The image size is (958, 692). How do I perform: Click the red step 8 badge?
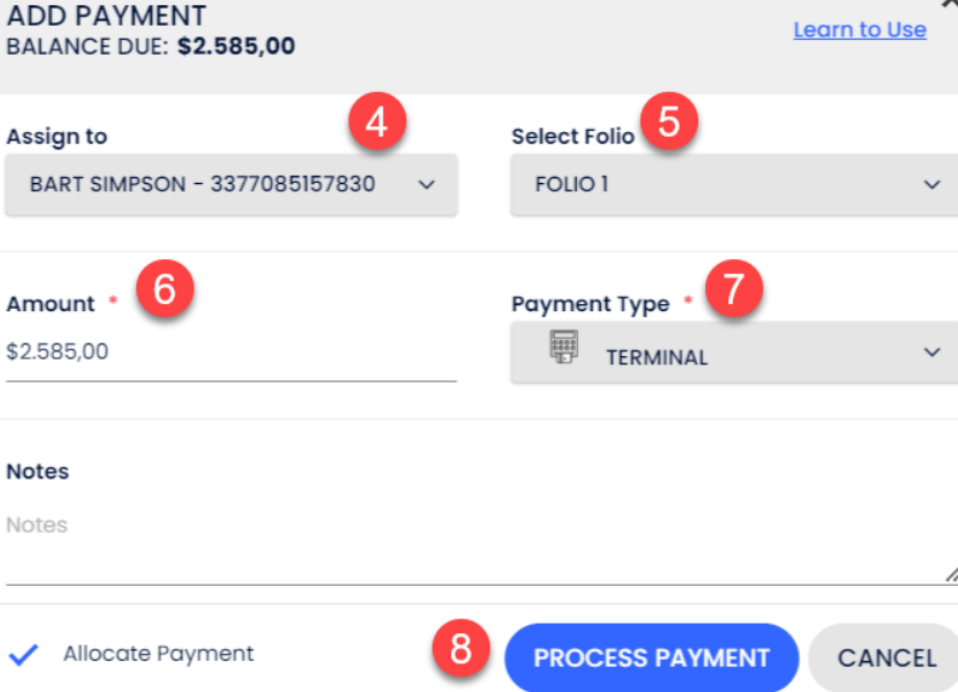pos(460,650)
